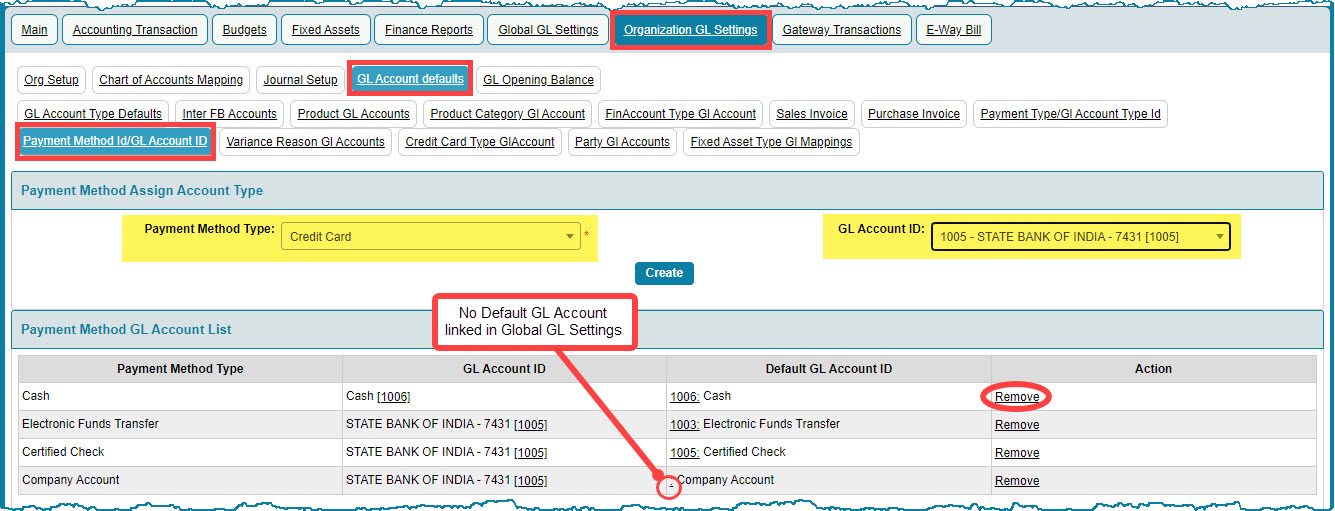Click the Default GL Account ID column header
This screenshot has height=511, width=1335.
pyautogui.click(x=828, y=369)
